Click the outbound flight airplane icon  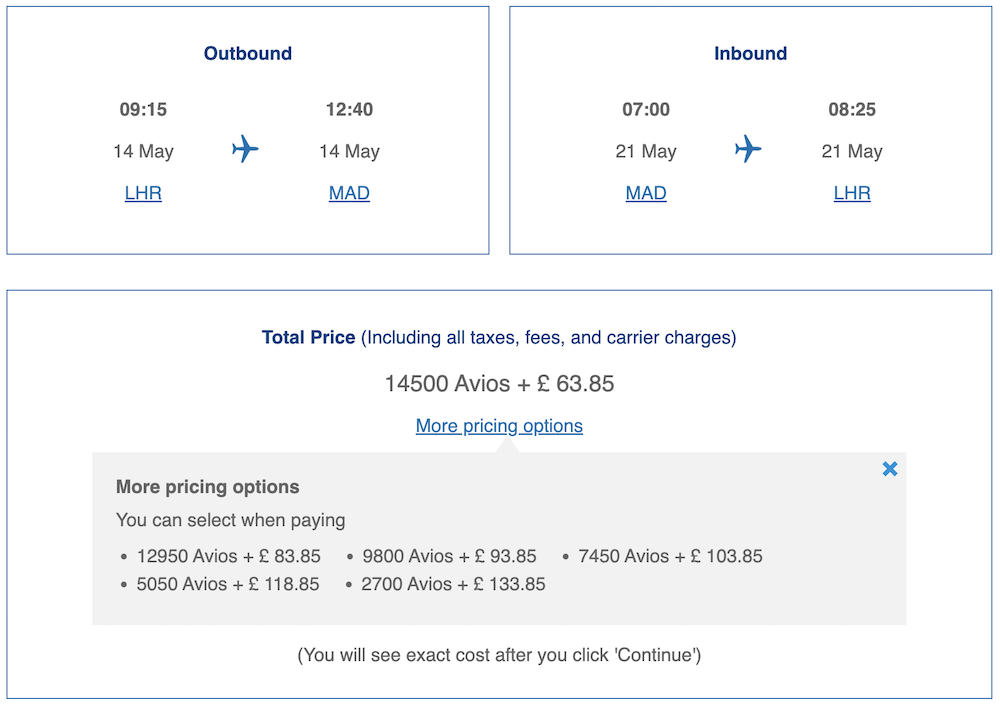coord(245,150)
